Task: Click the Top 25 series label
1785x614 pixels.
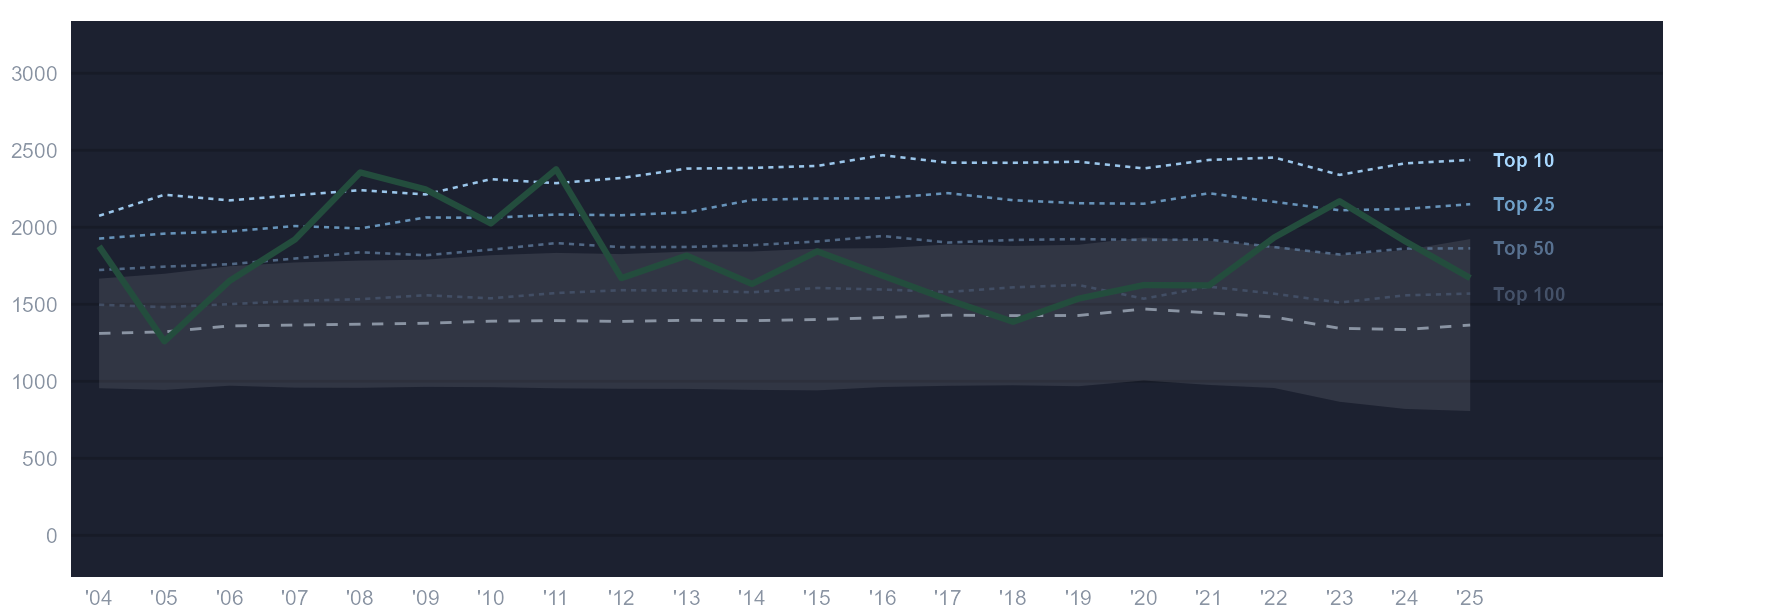Action: tap(1523, 204)
